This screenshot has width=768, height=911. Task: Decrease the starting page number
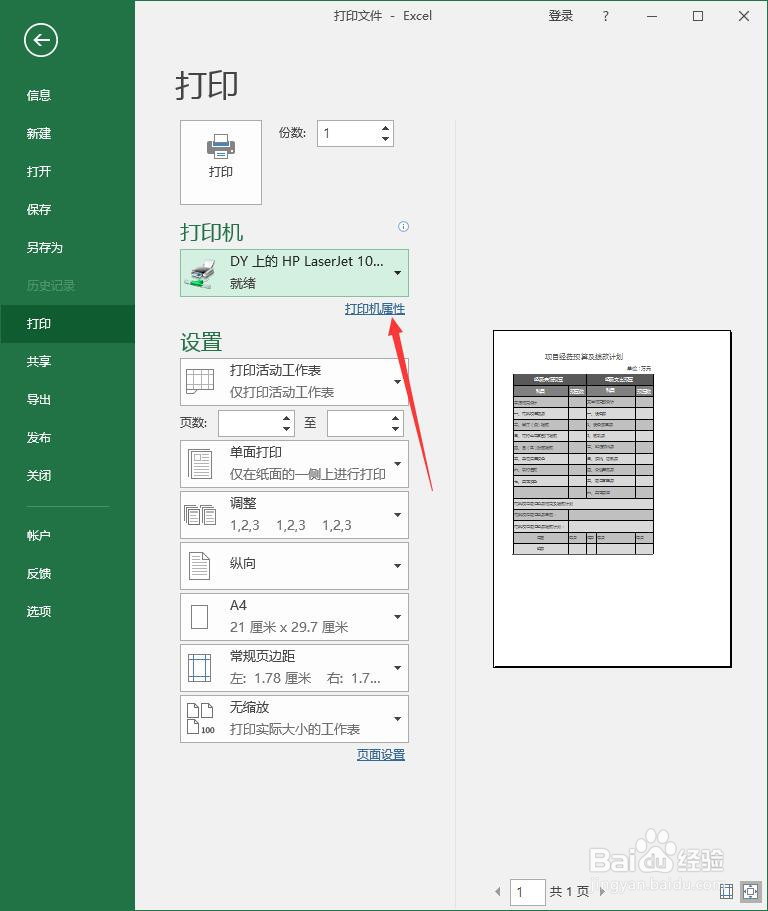tap(286, 429)
